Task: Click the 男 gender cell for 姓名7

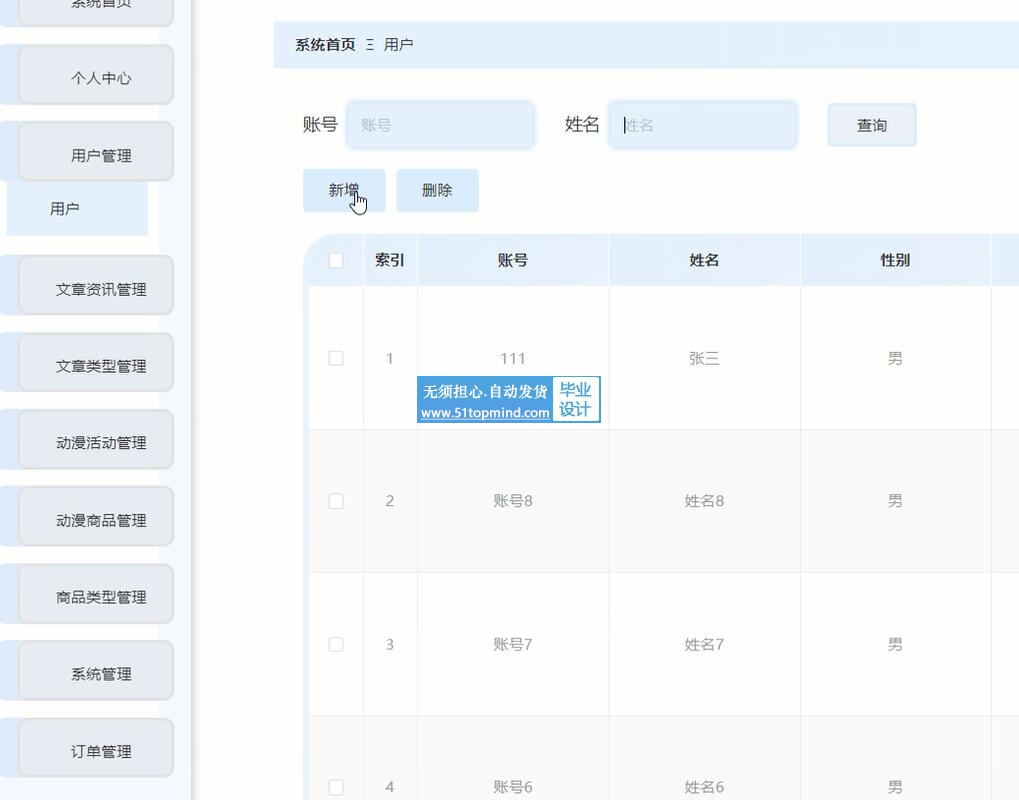Action: 896,644
